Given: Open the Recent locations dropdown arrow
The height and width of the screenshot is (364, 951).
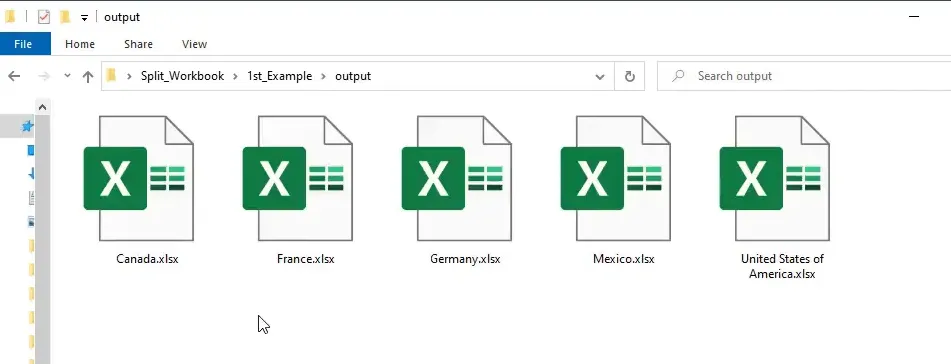Looking at the screenshot, I should click(x=67, y=76).
